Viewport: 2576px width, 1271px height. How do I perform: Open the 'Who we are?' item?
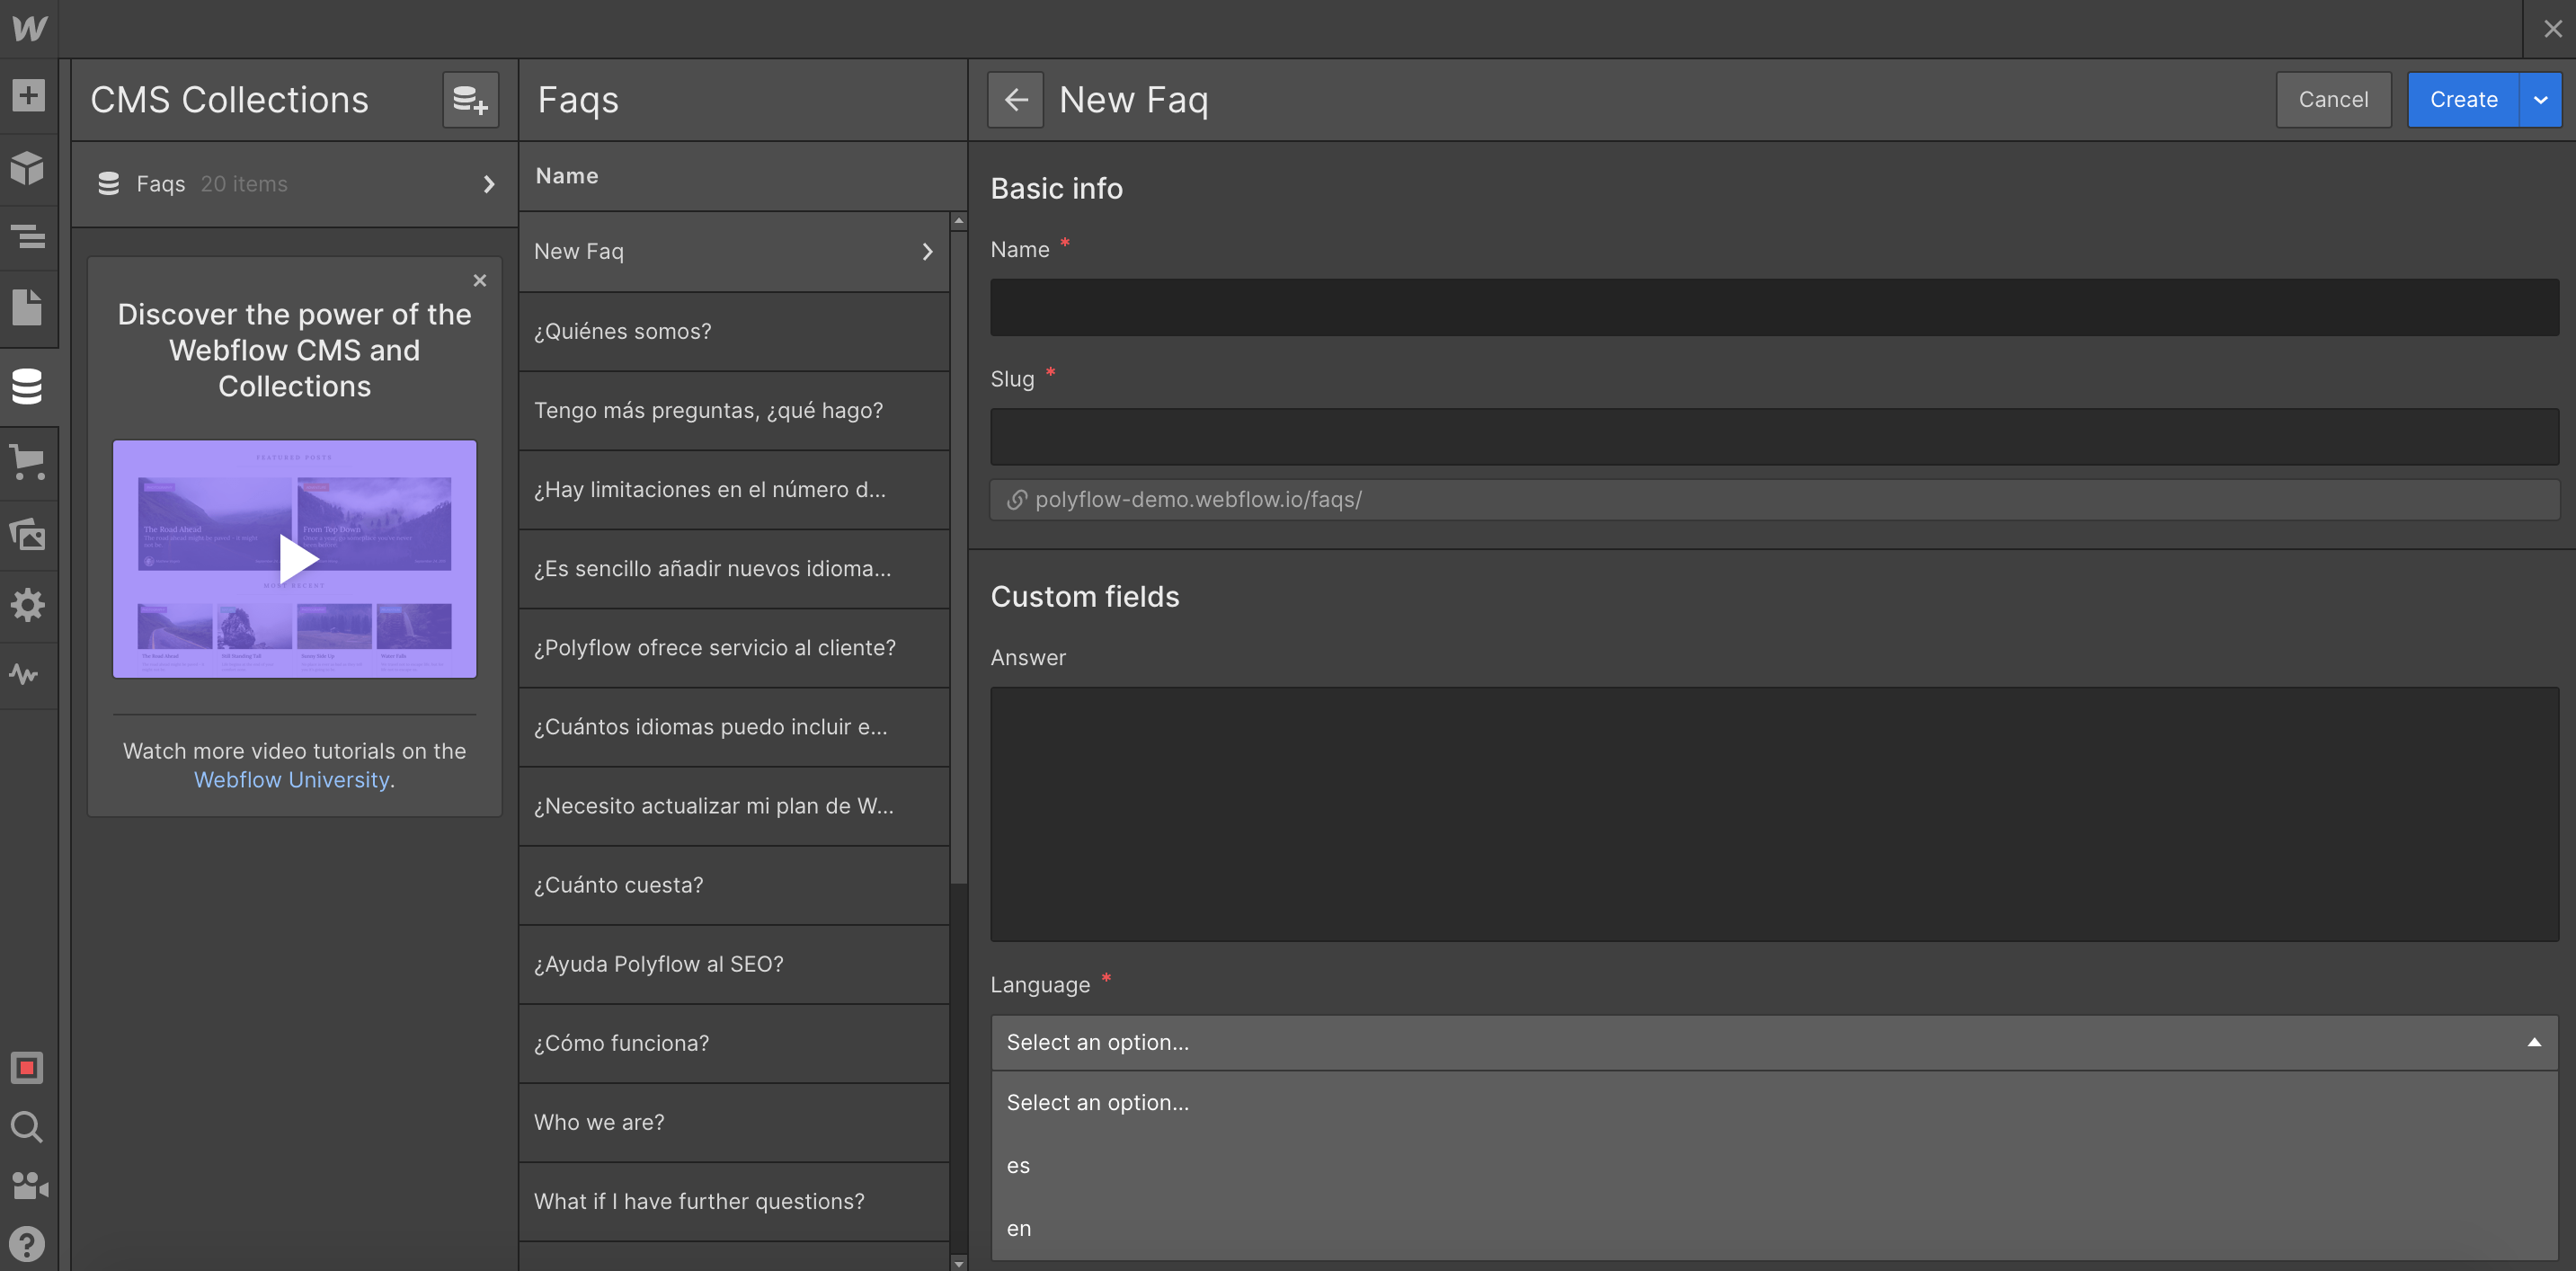[x=734, y=1122]
